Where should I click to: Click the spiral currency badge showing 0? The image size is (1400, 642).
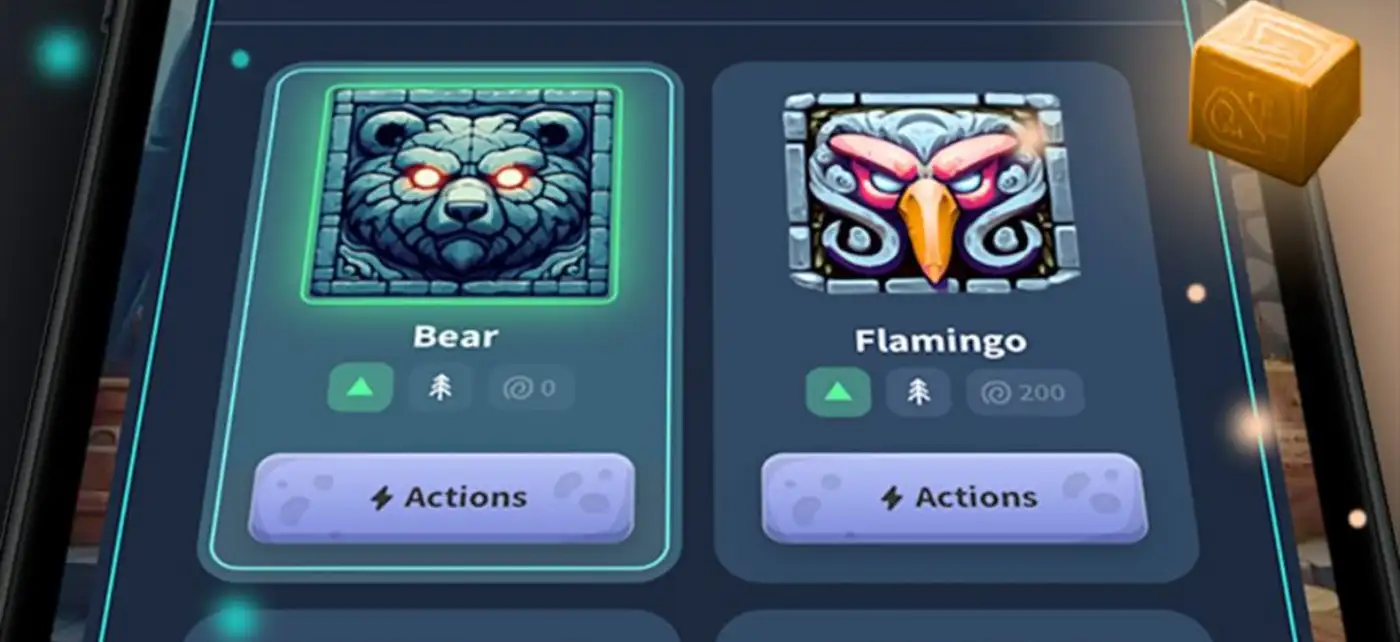point(531,389)
